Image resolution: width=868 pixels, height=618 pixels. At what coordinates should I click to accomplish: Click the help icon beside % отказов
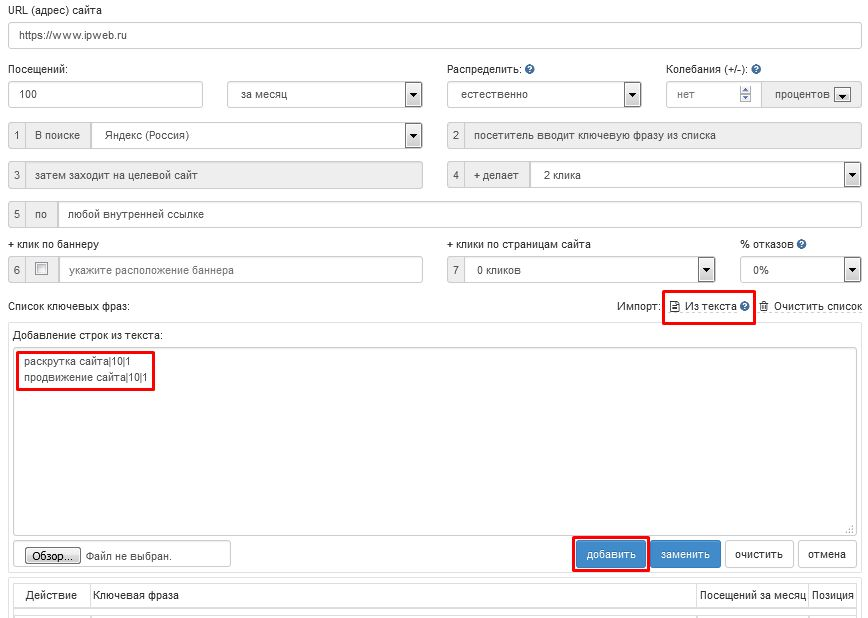click(x=802, y=244)
